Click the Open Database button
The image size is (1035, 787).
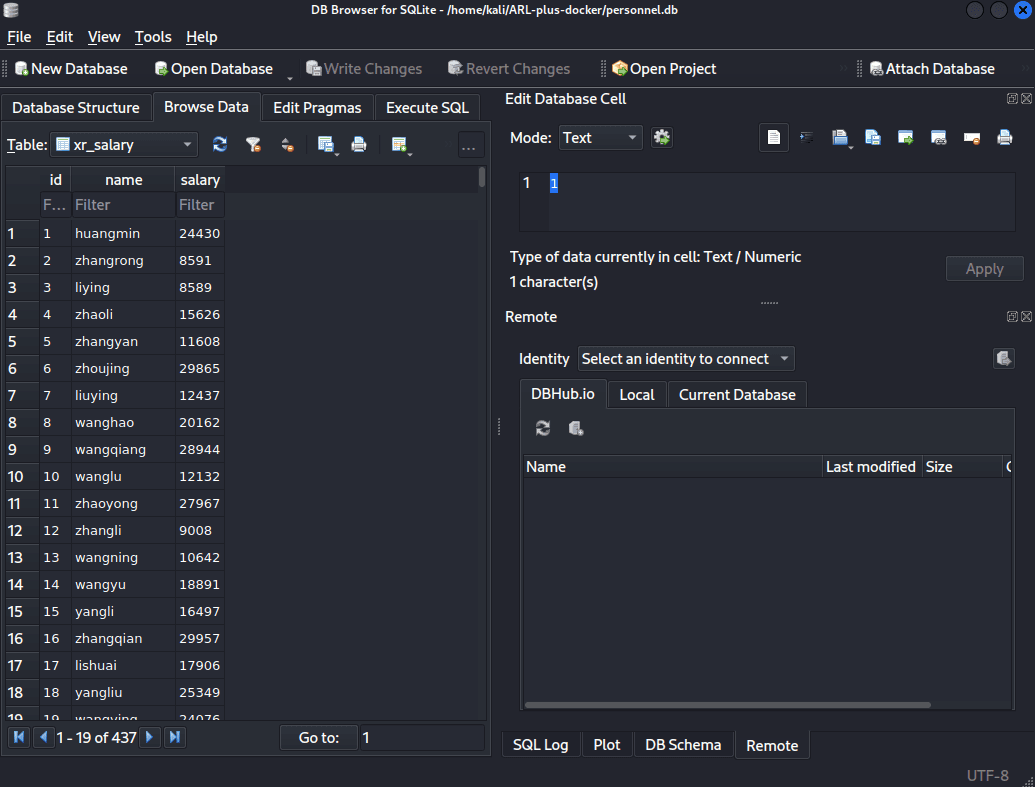click(214, 69)
